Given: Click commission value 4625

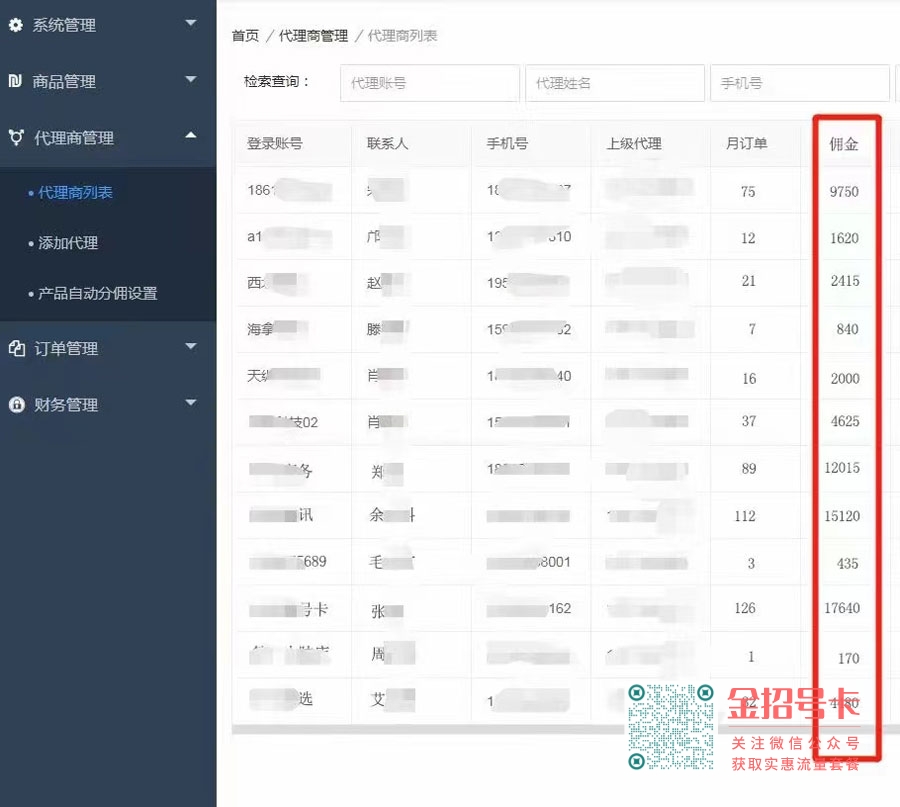Looking at the screenshot, I should 845,421.
